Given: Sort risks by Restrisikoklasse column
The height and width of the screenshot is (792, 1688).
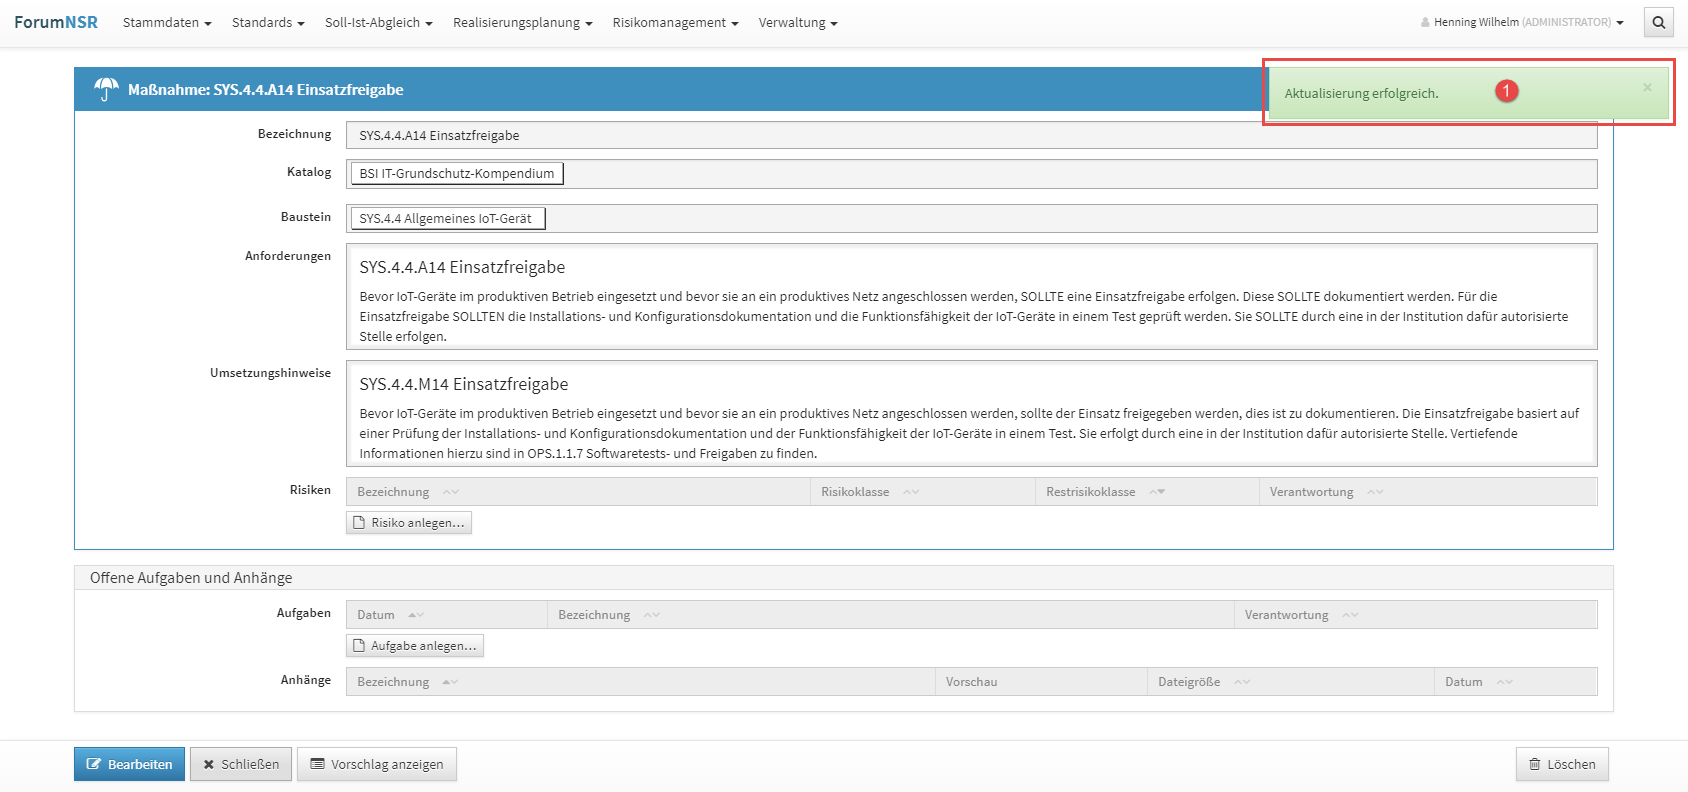Looking at the screenshot, I should (x=1157, y=492).
